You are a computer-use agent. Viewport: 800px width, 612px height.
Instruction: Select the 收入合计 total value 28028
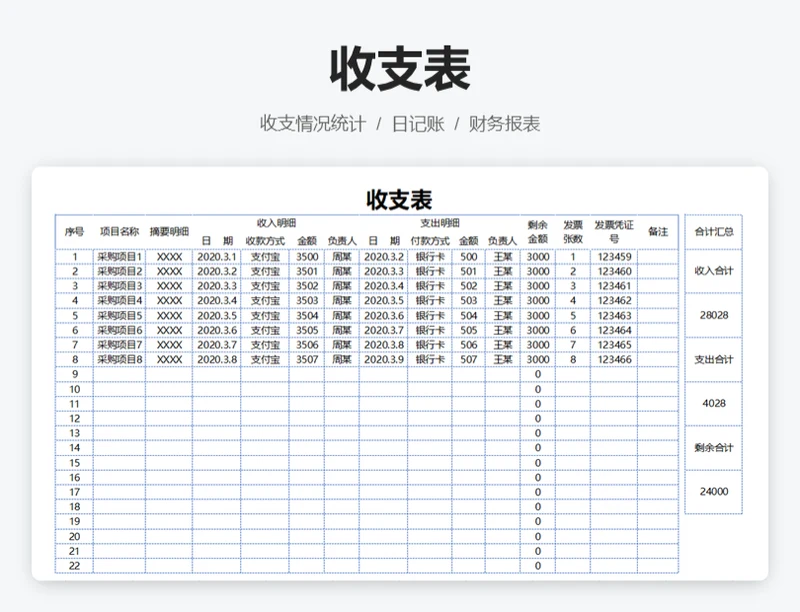713,315
